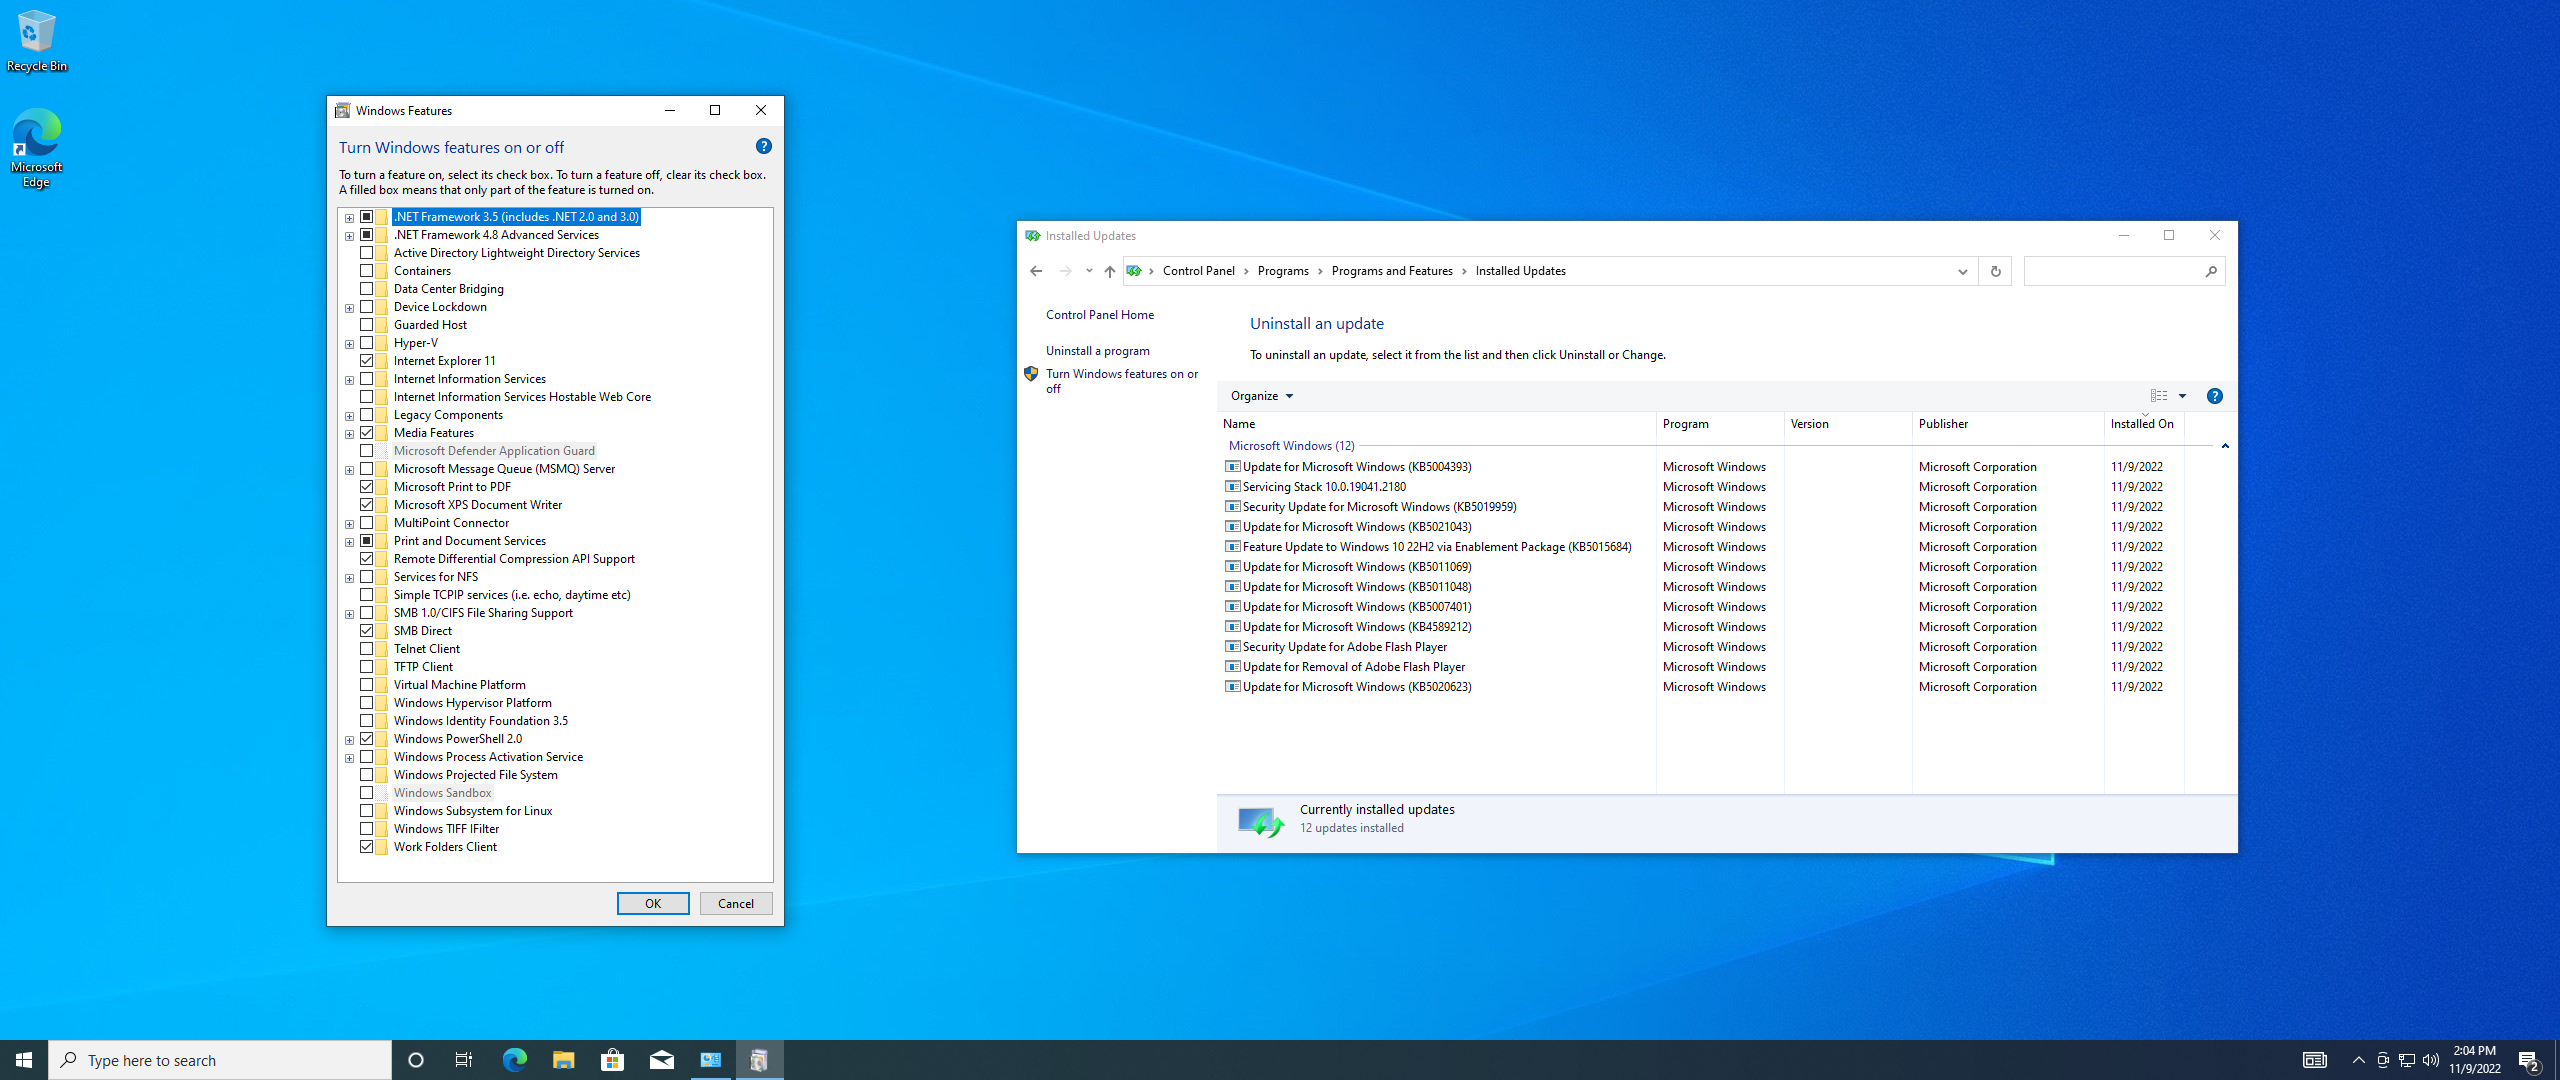The height and width of the screenshot is (1080, 2560).
Task: Open File Explorer from the taskbar
Action: point(563,1060)
